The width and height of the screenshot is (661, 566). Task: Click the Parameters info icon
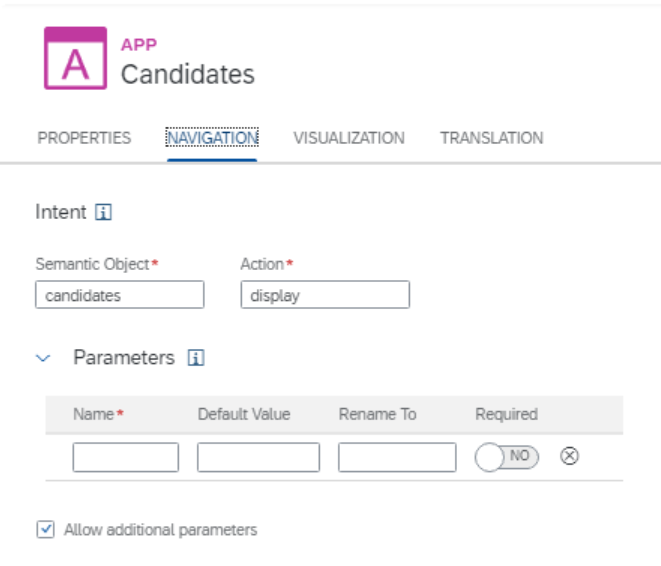(196, 358)
